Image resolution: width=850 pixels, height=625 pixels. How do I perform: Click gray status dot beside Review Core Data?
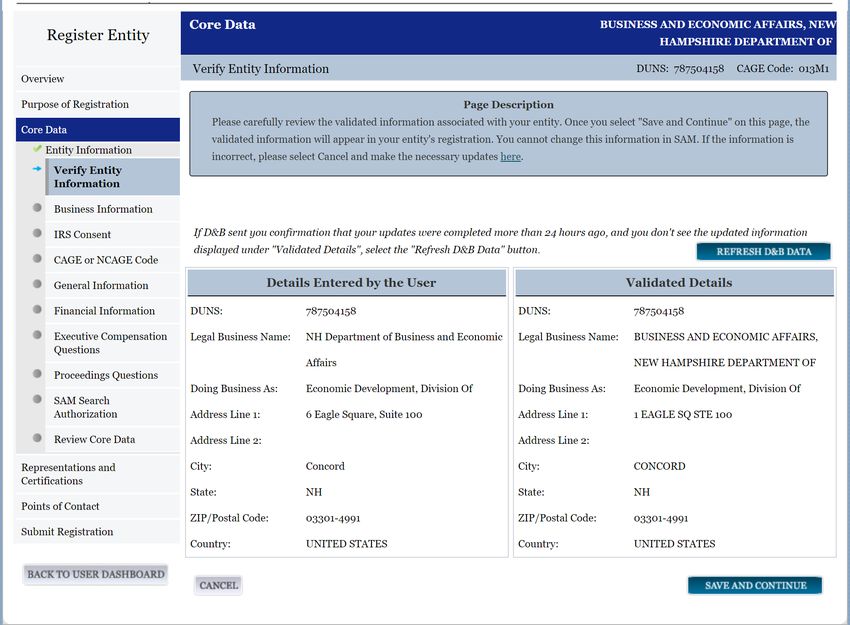pyautogui.click(x=37, y=438)
